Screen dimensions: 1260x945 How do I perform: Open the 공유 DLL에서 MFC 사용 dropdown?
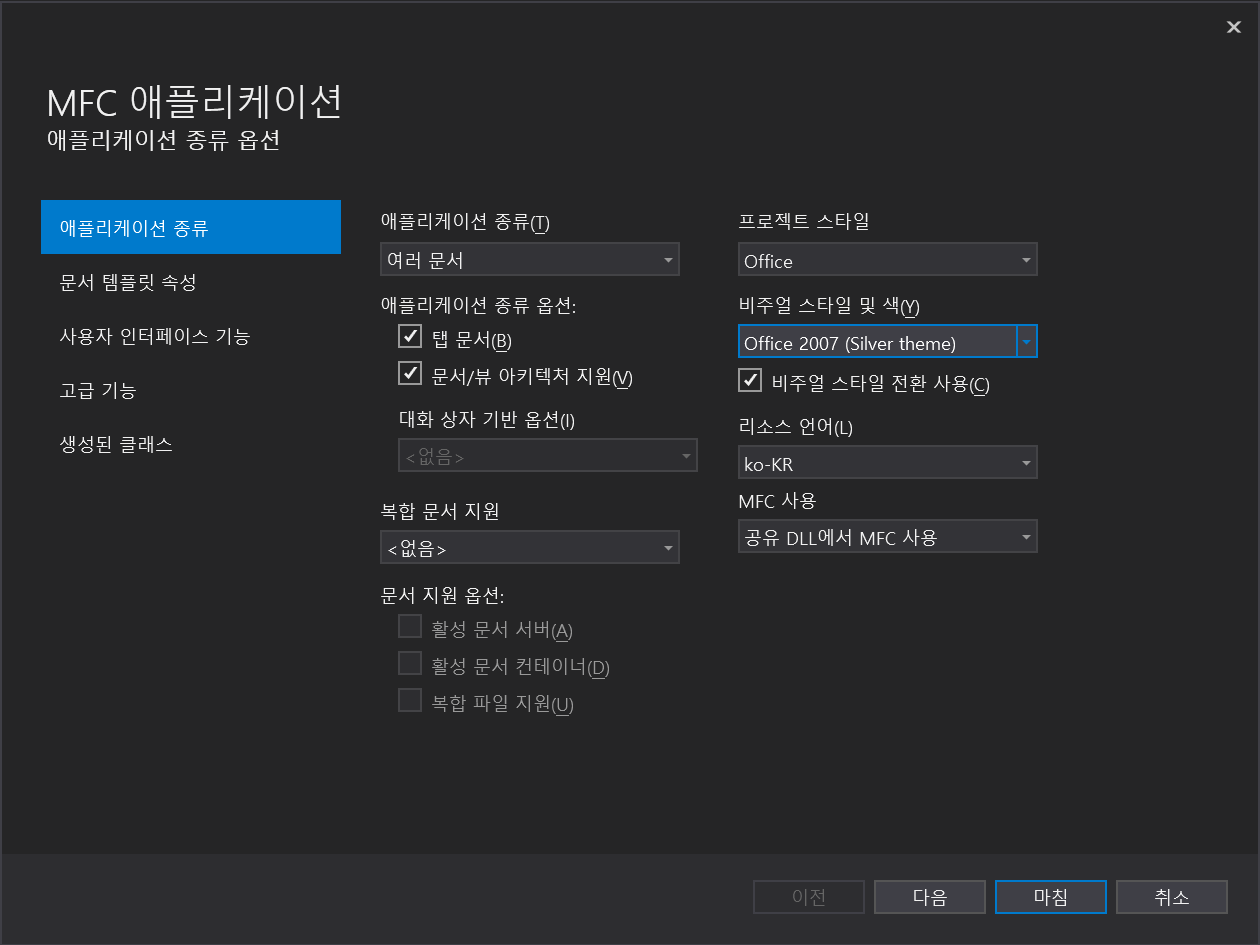click(888, 536)
